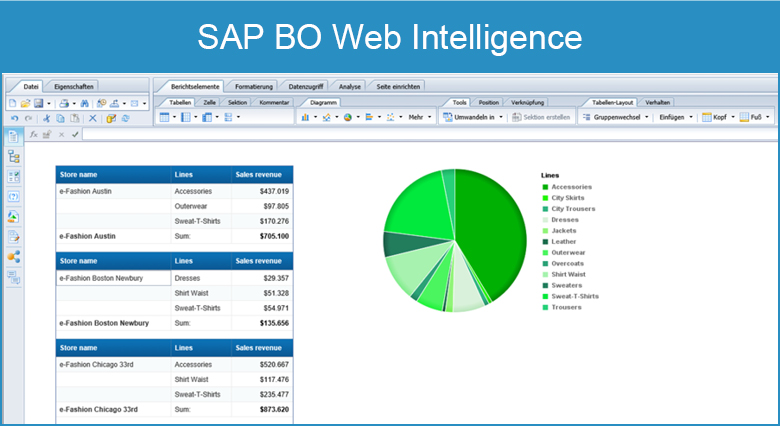Click the Sektion erstellen button
The height and width of the screenshot is (426, 780).
541,117
